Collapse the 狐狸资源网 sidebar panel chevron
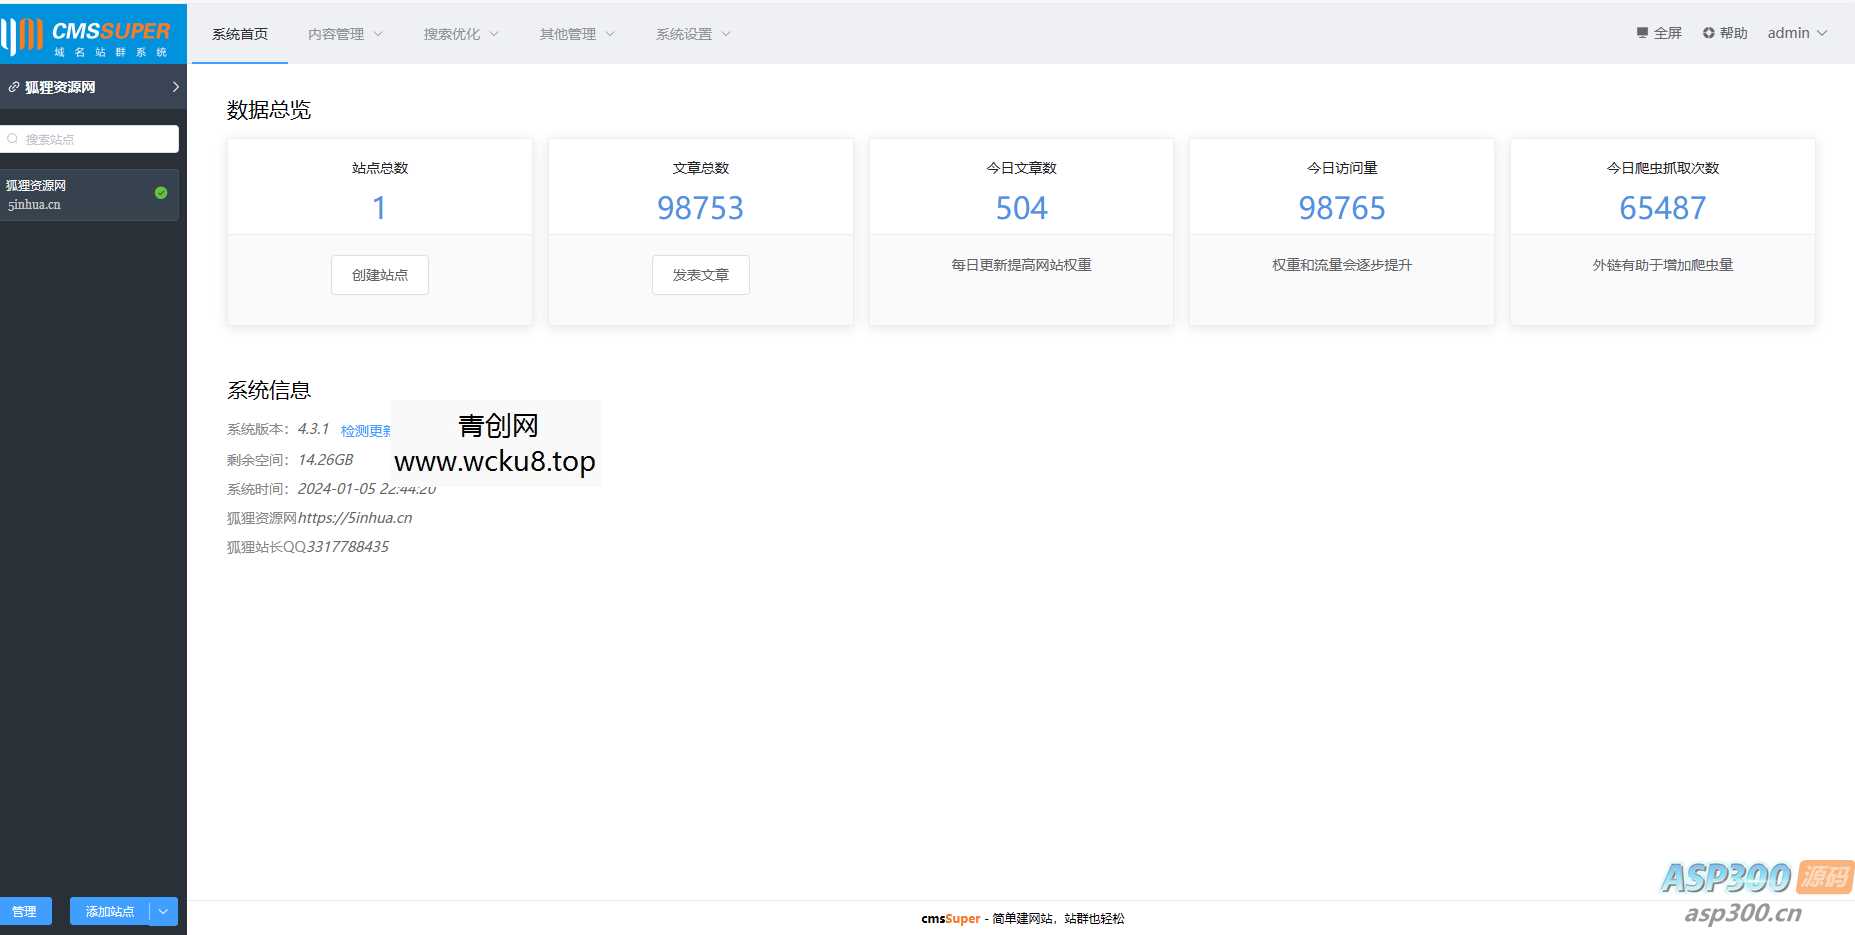 176,87
